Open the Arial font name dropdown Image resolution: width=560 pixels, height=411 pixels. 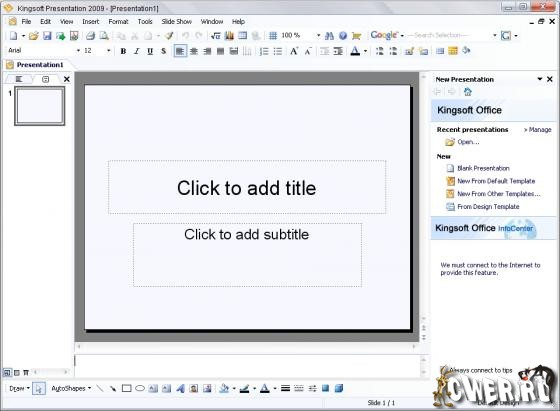tap(78, 51)
